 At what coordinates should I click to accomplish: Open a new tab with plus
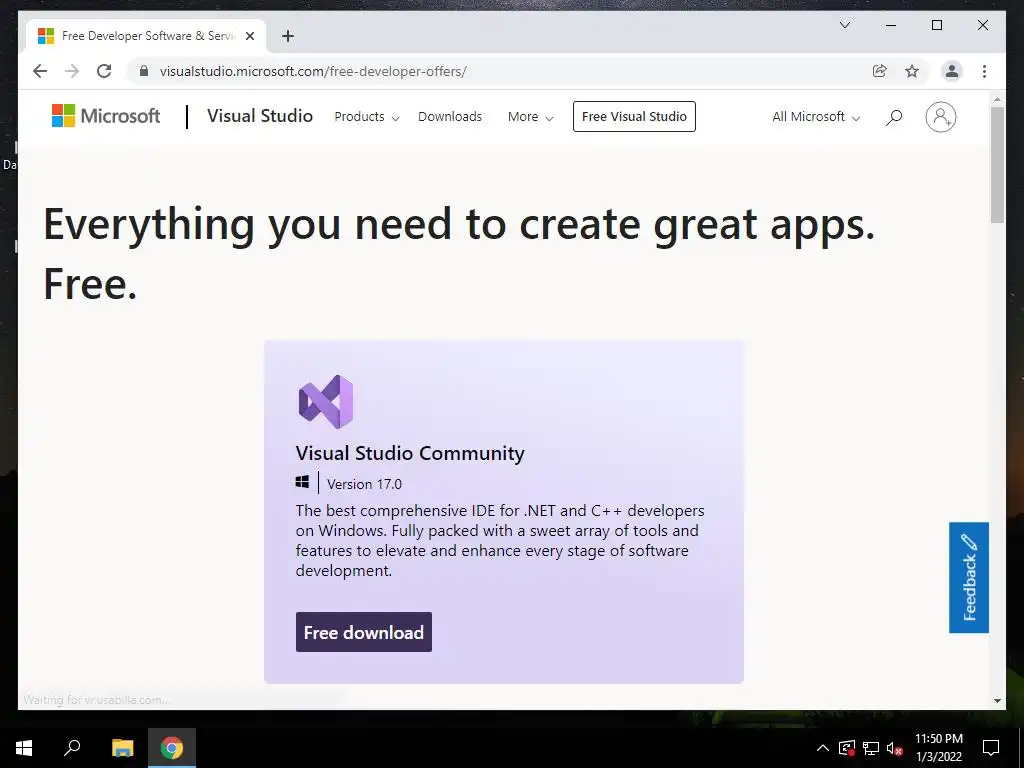288,36
